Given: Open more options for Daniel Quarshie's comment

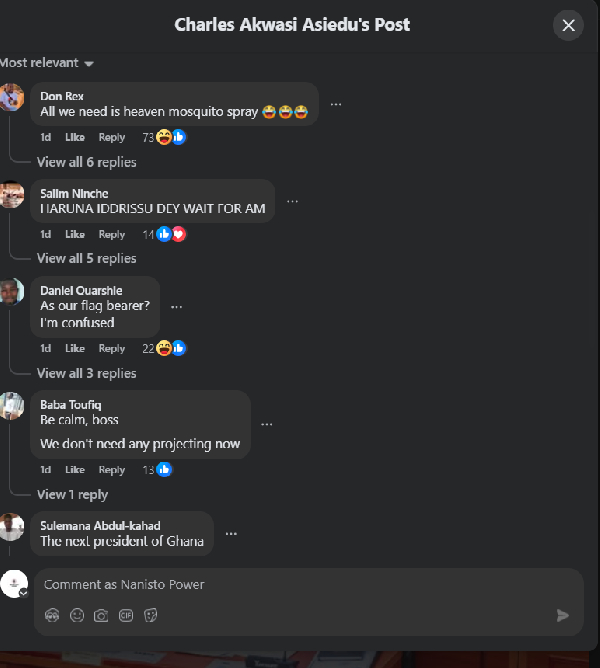Looking at the screenshot, I should point(177,306).
